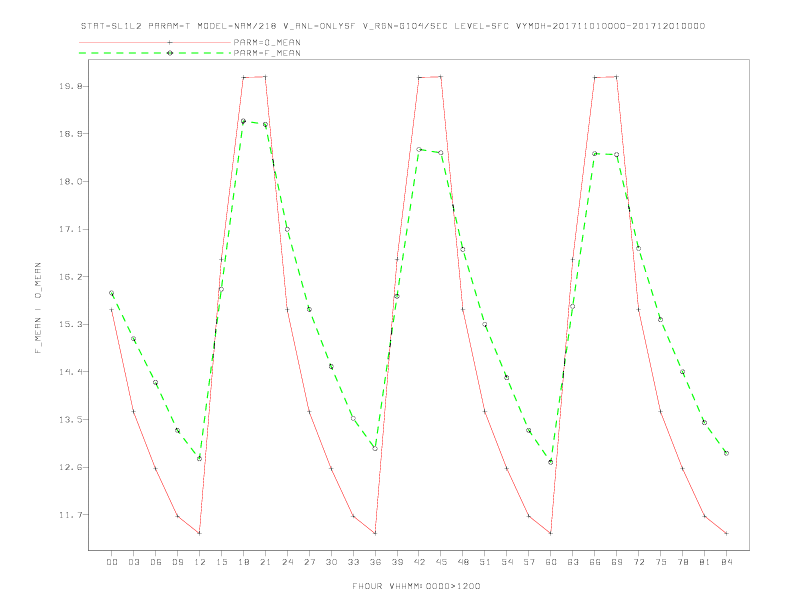Viewport: 792px width, 612px height.
Task: Click the 45 forecast hour tick label
Action: (x=441, y=562)
